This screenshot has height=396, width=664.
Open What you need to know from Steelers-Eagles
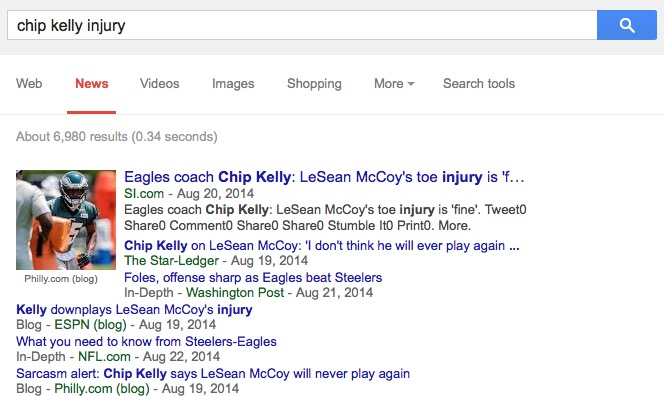coord(146,341)
